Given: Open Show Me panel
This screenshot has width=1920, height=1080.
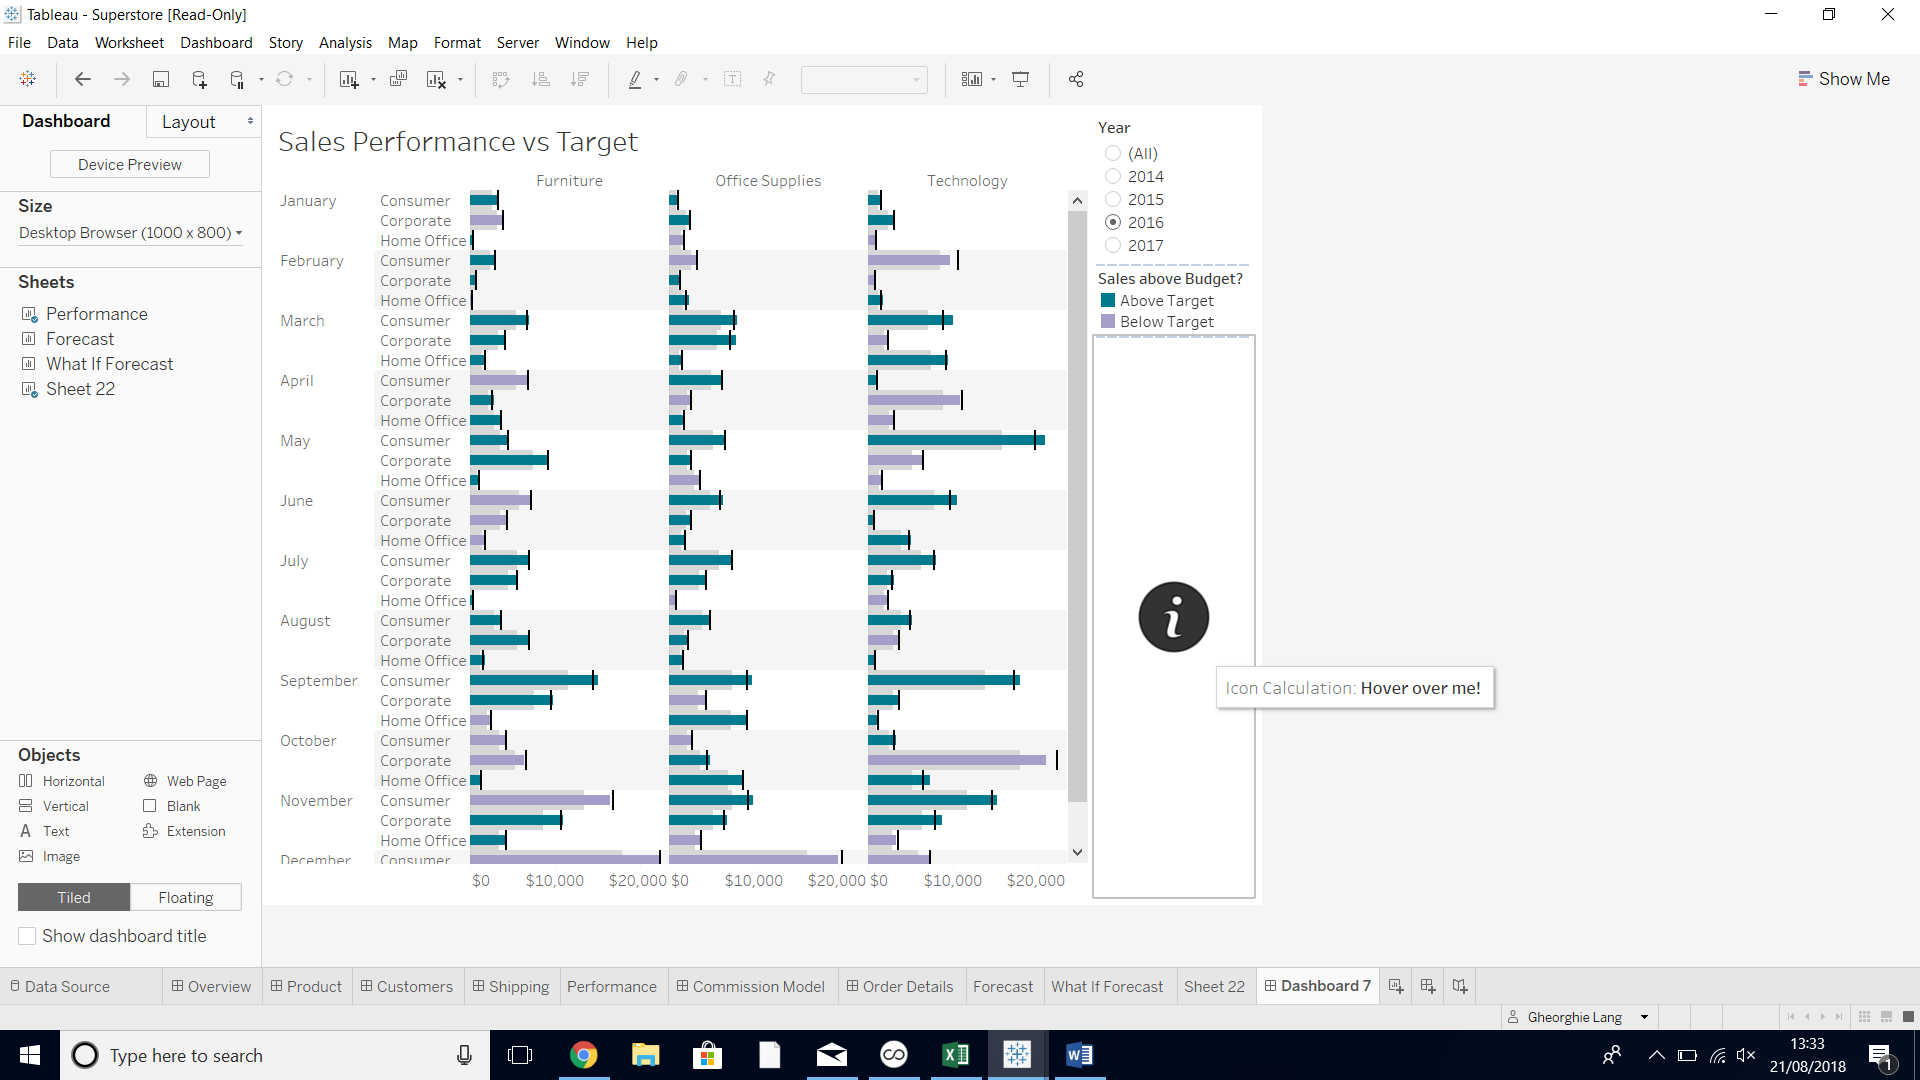Looking at the screenshot, I should (x=1845, y=78).
